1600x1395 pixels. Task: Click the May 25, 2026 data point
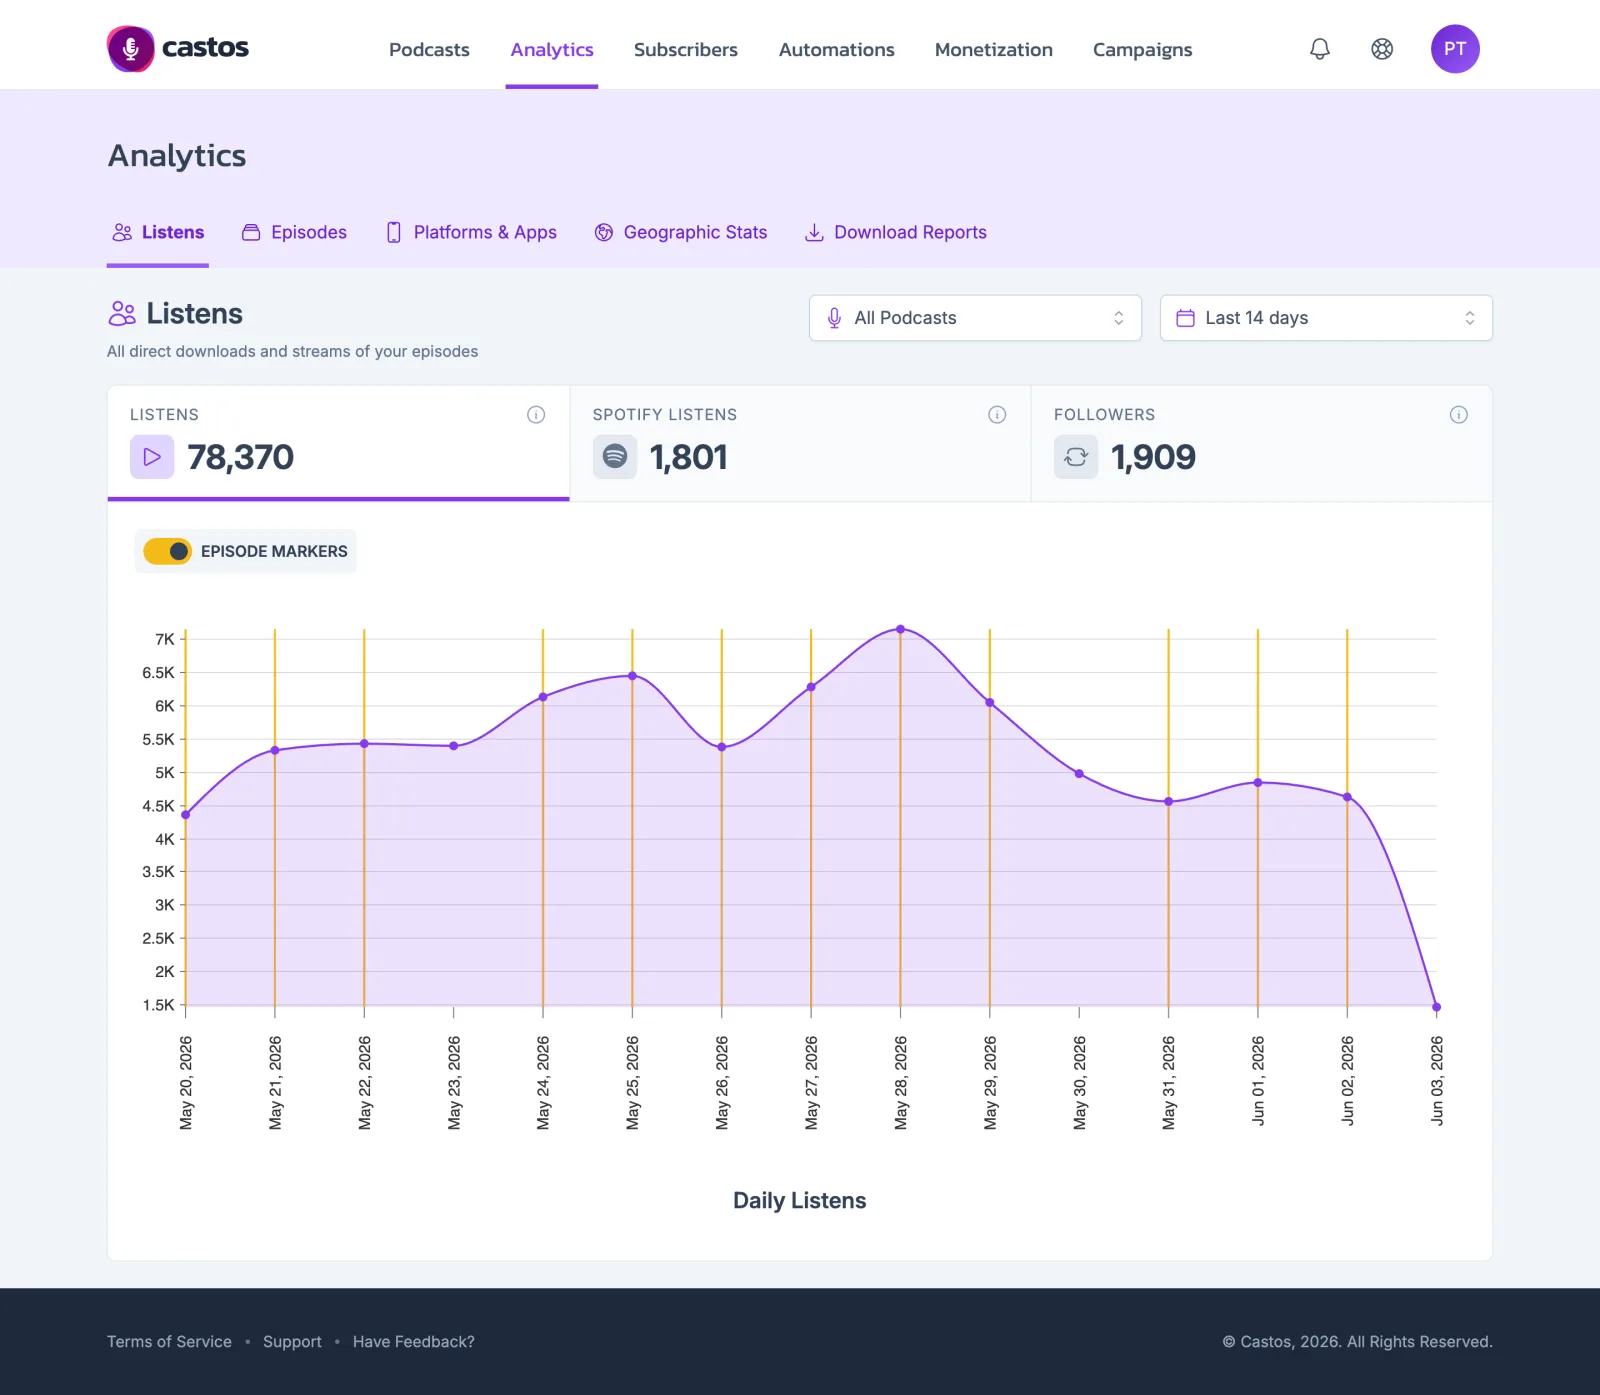tap(632, 676)
